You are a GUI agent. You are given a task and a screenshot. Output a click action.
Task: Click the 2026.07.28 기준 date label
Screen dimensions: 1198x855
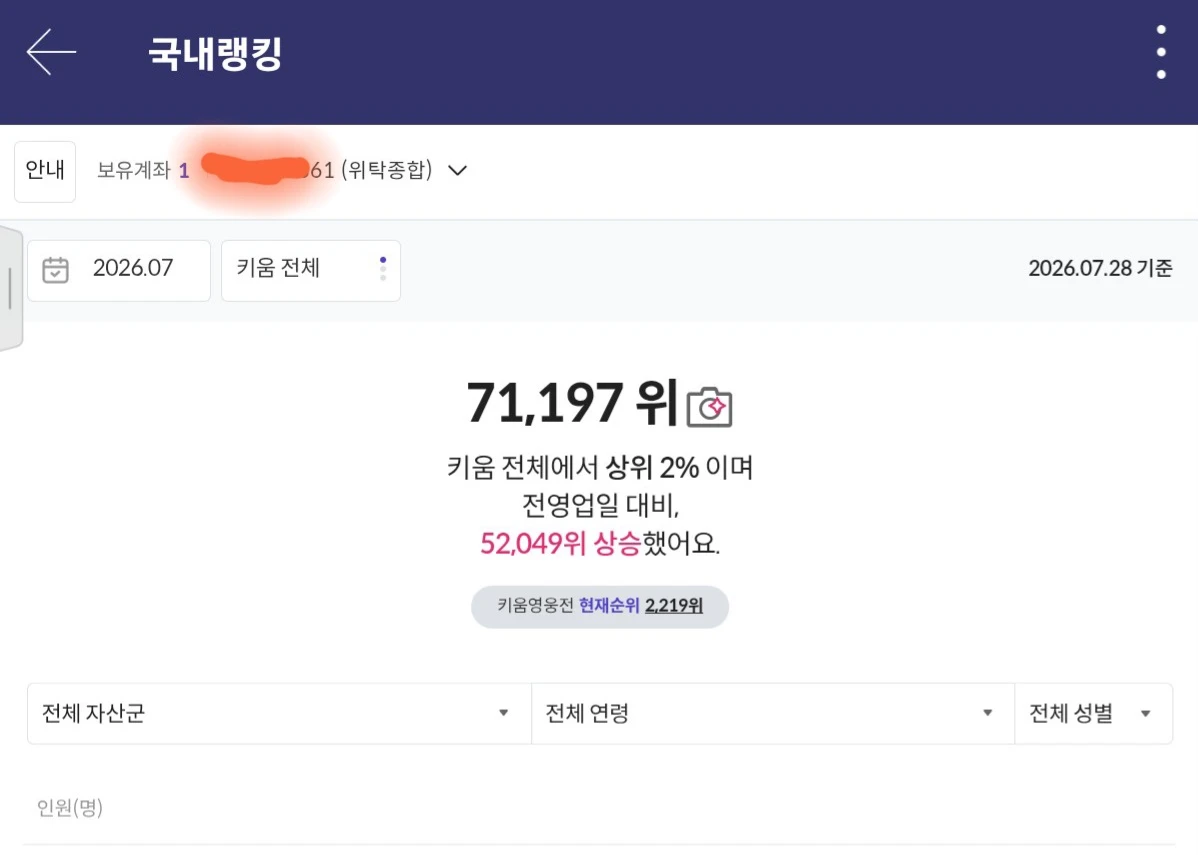1100,268
